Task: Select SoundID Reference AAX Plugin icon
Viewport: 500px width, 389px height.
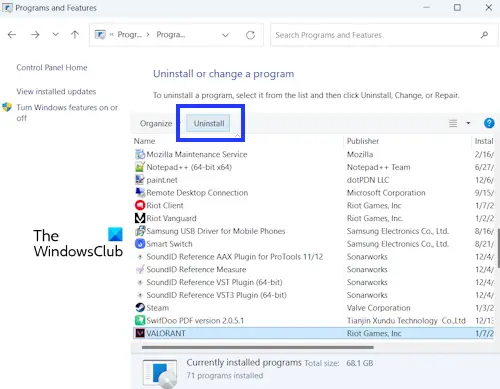Action: [140, 257]
